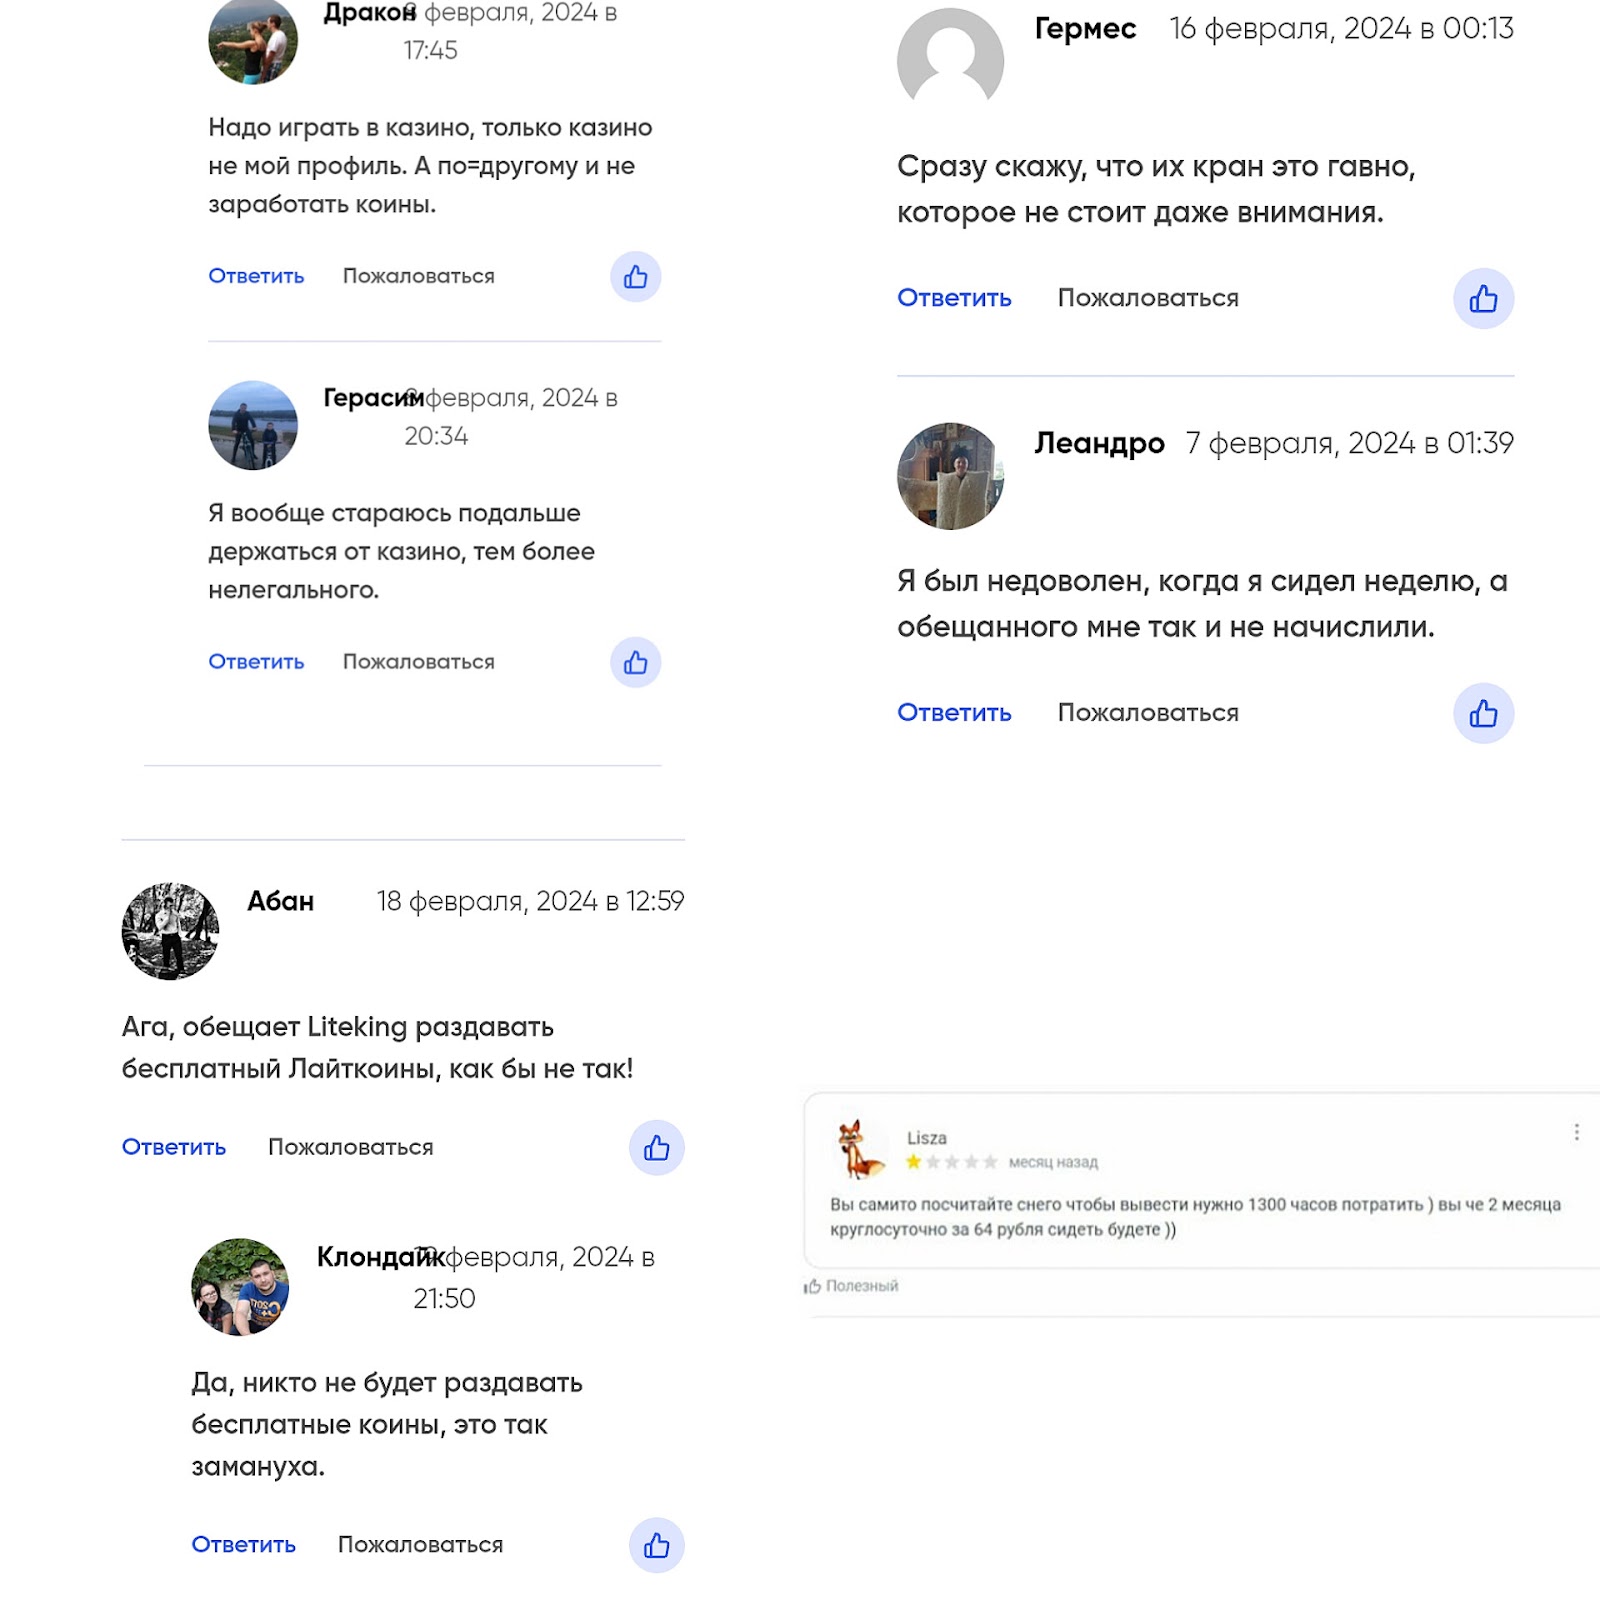Like Абан's comment about Liteking
This screenshot has width=1600, height=1600.
[x=657, y=1147]
